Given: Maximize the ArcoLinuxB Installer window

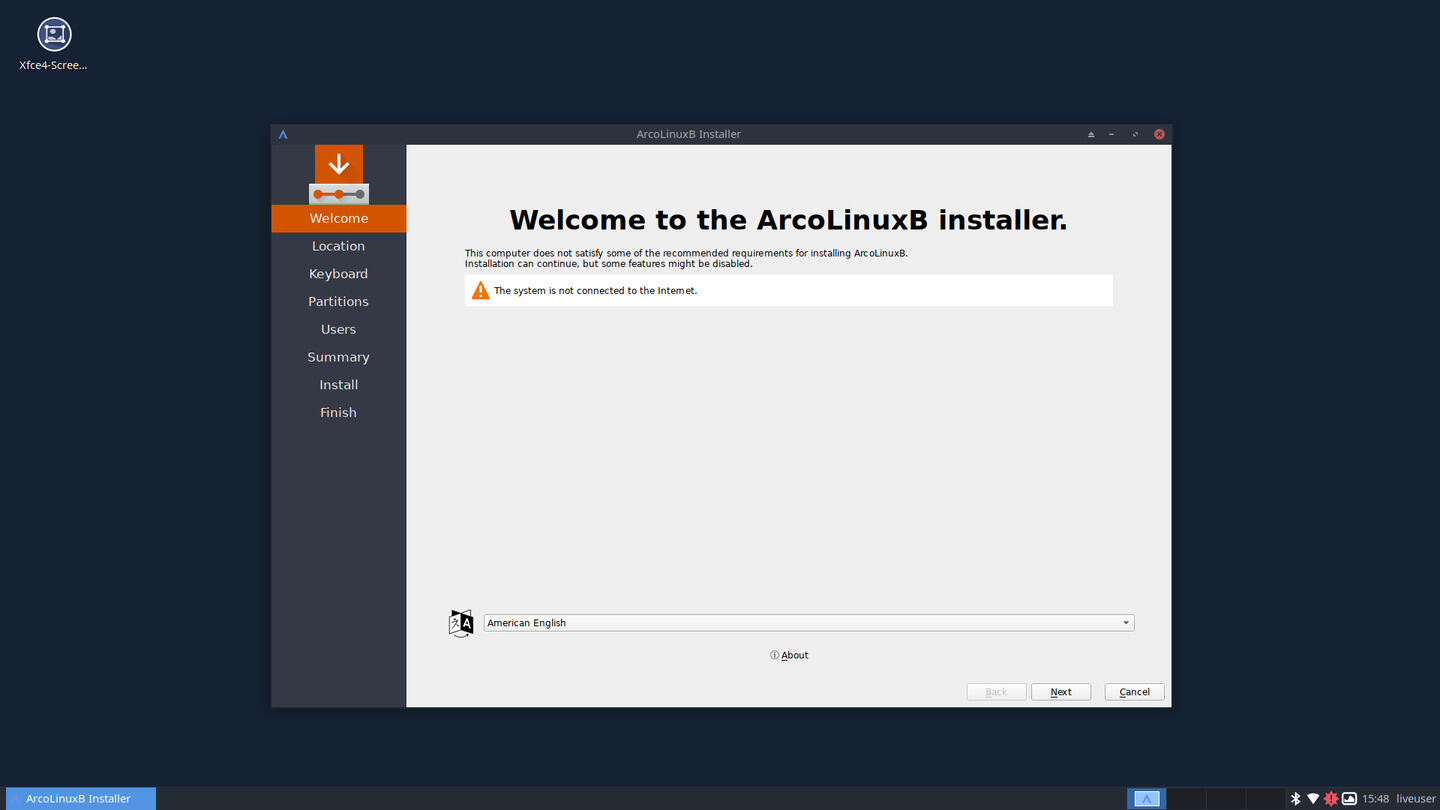Looking at the screenshot, I should click(1135, 134).
